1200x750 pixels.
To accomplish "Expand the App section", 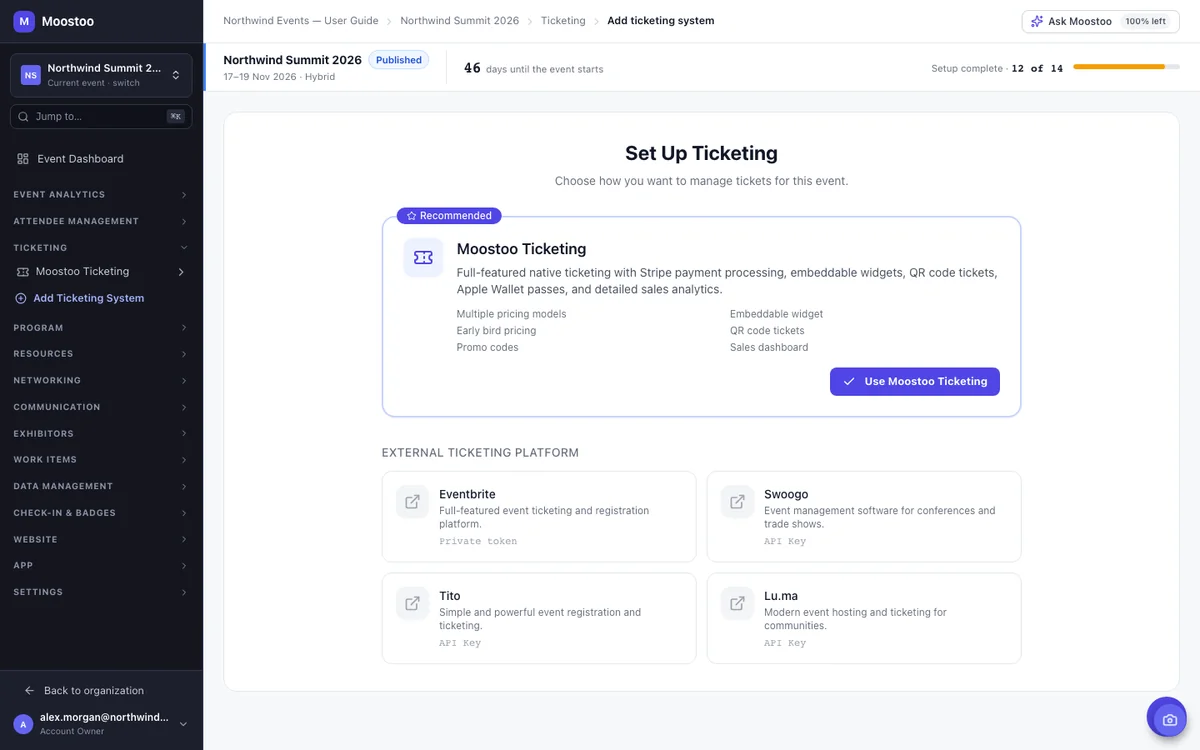I will click(x=101, y=566).
